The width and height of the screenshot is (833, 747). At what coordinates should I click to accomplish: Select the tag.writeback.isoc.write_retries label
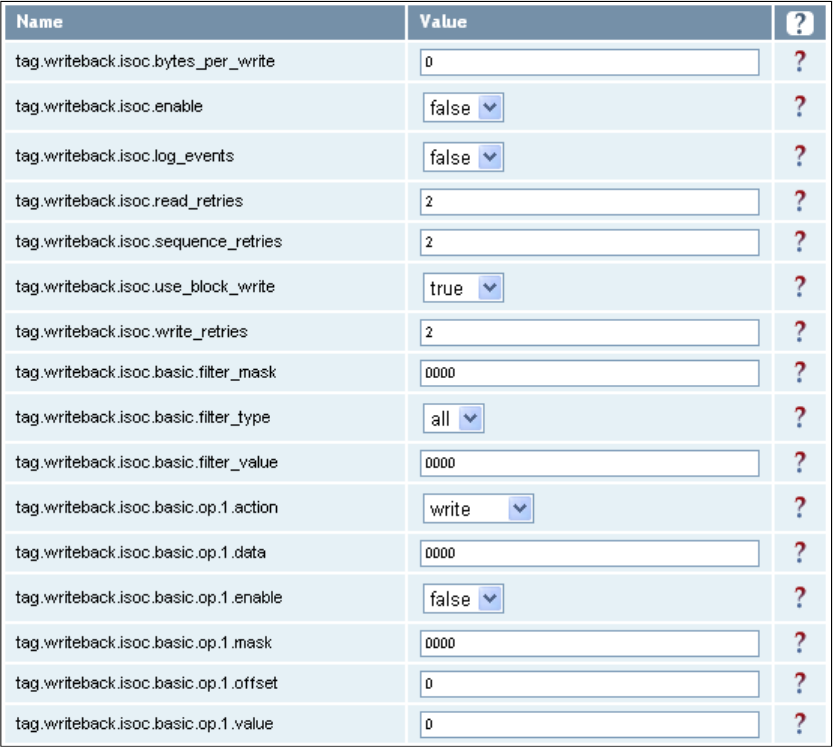131,332
